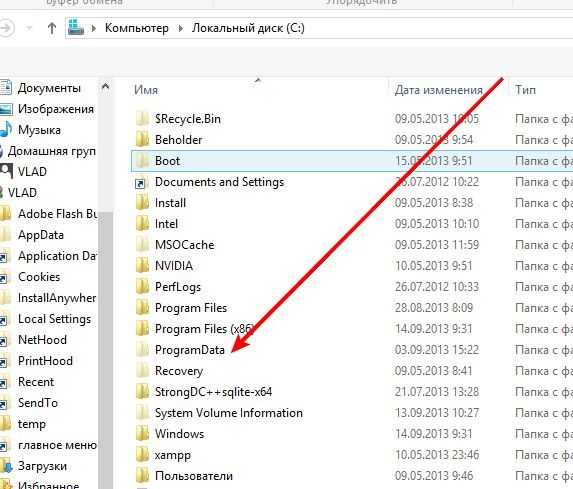Select the ProgramData folder icon
Viewport: 573px width, 489px height.
pos(142,350)
